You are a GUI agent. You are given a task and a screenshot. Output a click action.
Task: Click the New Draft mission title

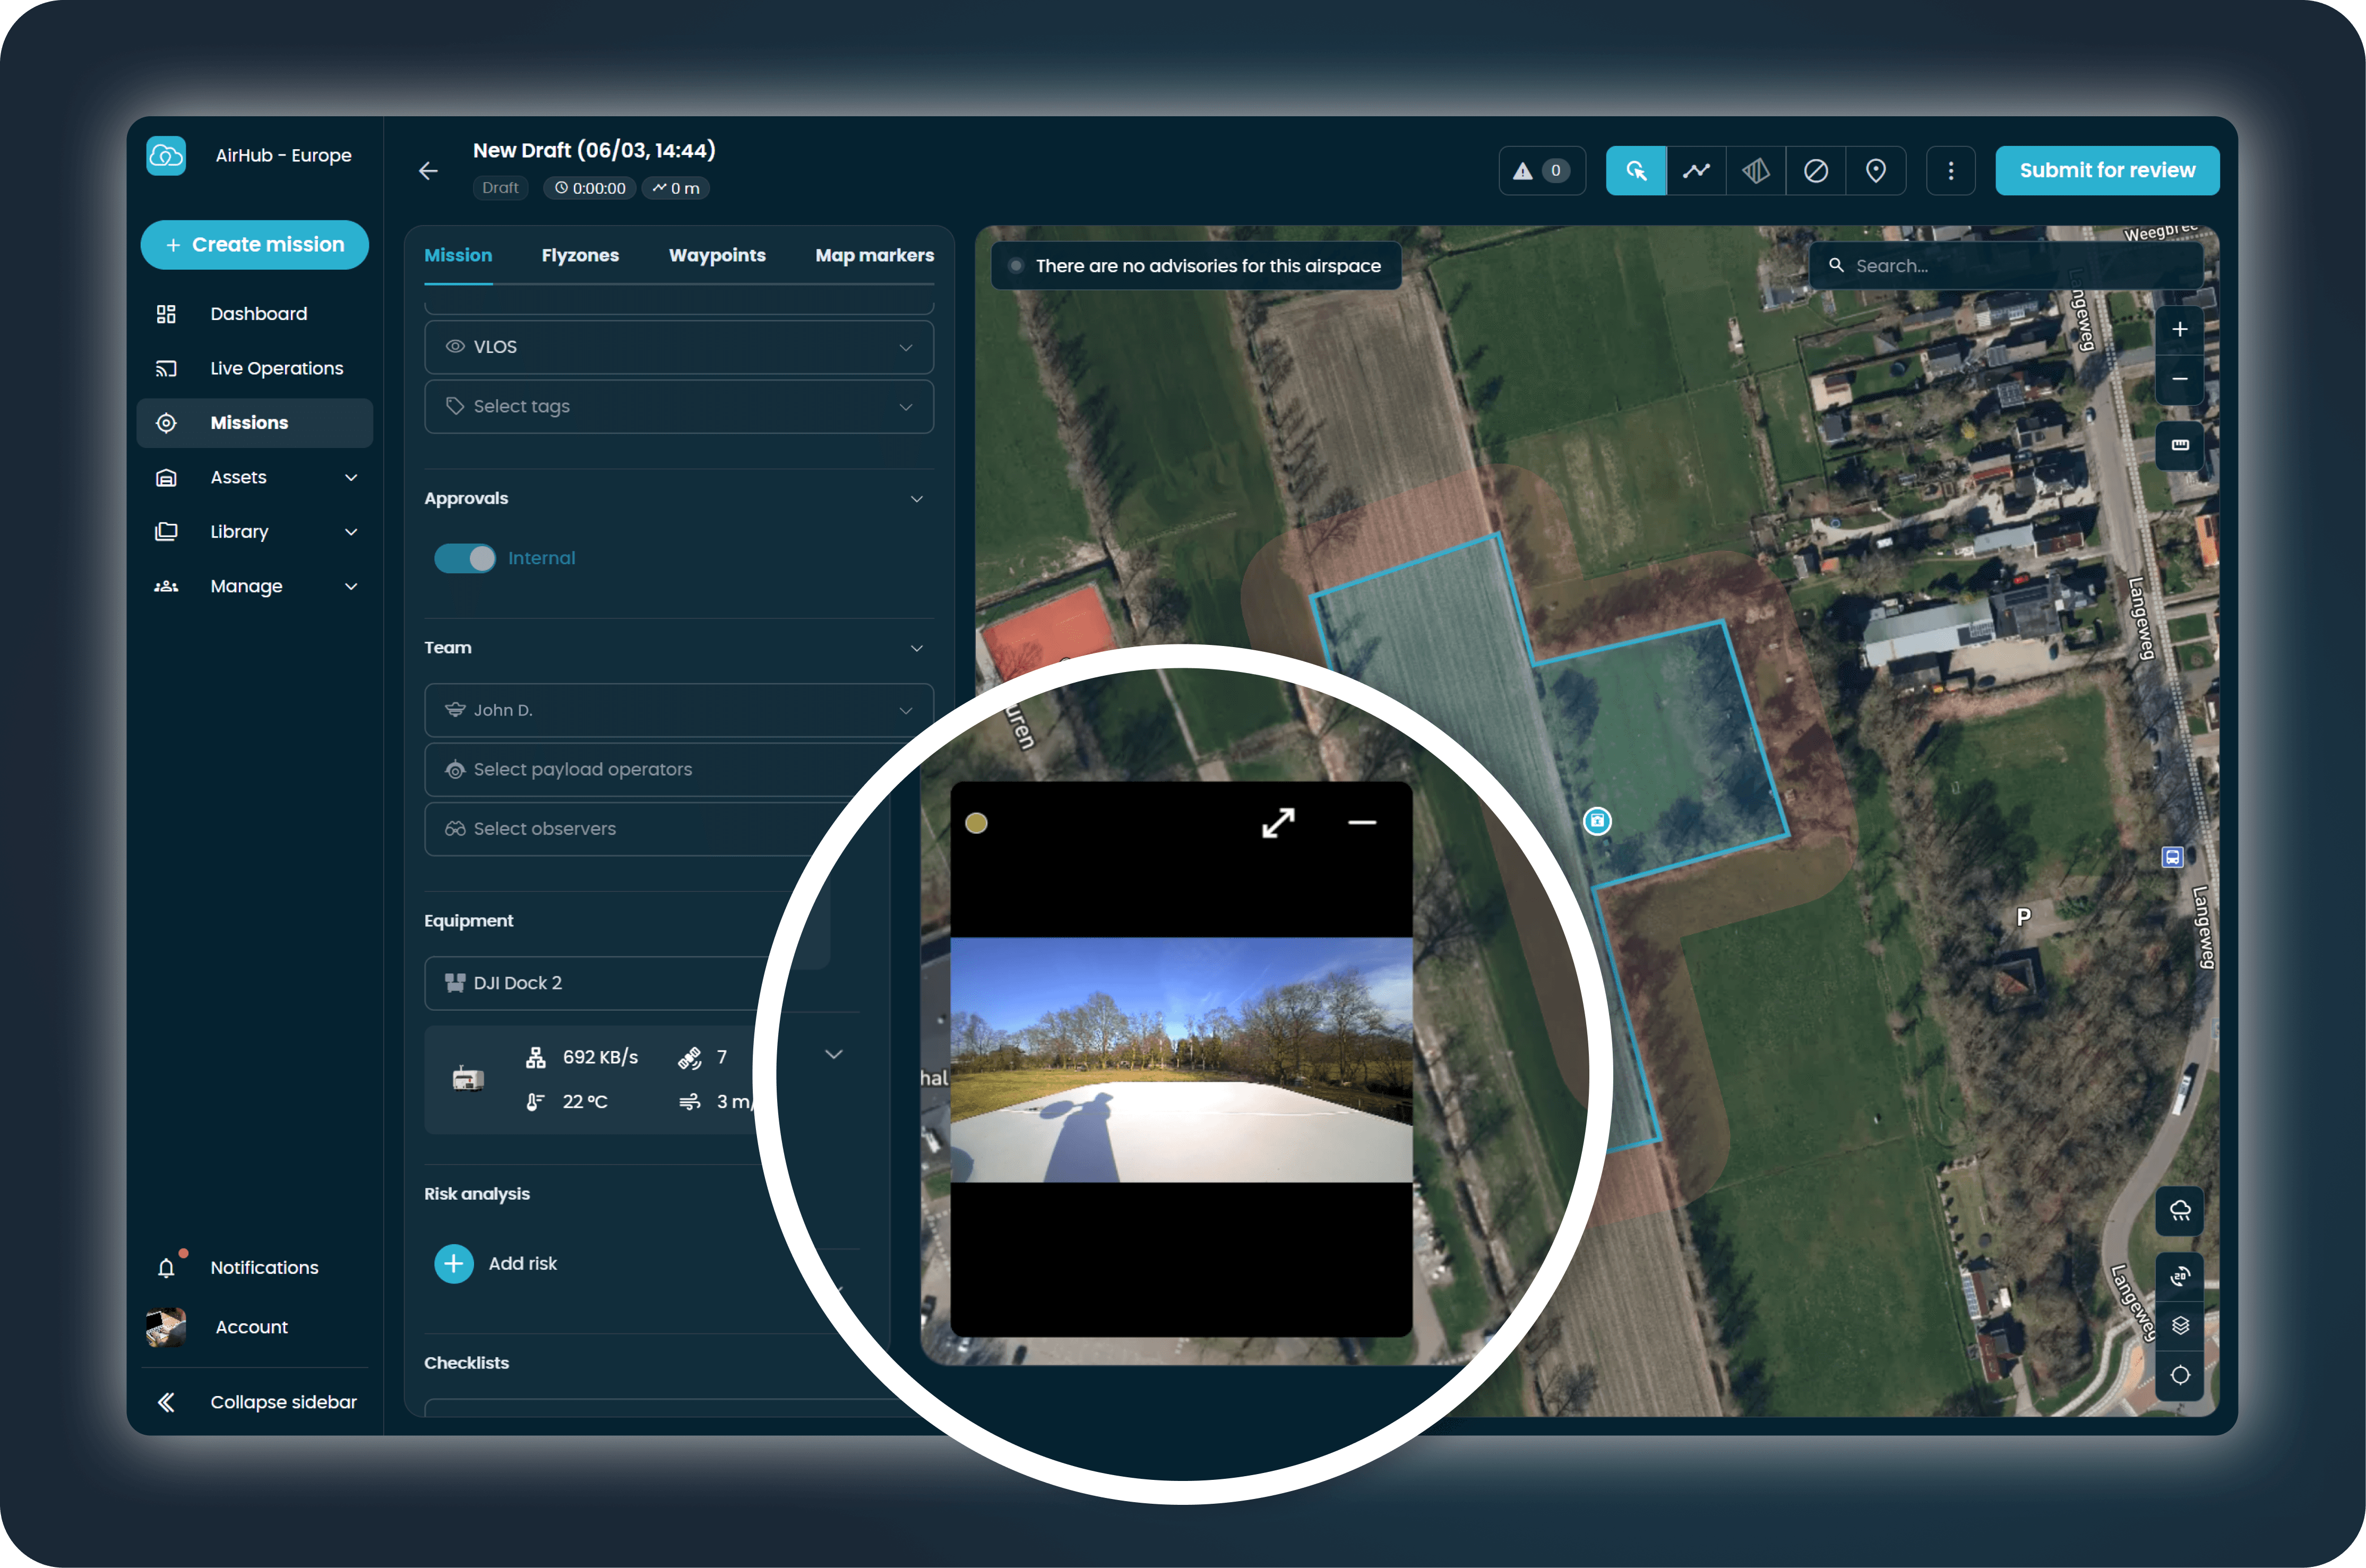[x=594, y=151]
